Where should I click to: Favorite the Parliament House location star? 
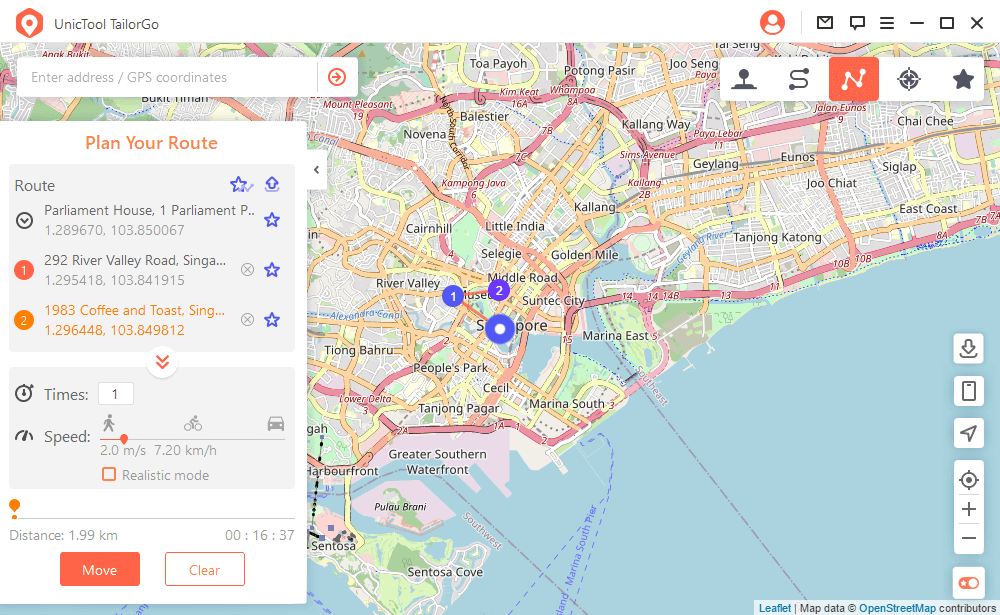[x=272, y=220]
